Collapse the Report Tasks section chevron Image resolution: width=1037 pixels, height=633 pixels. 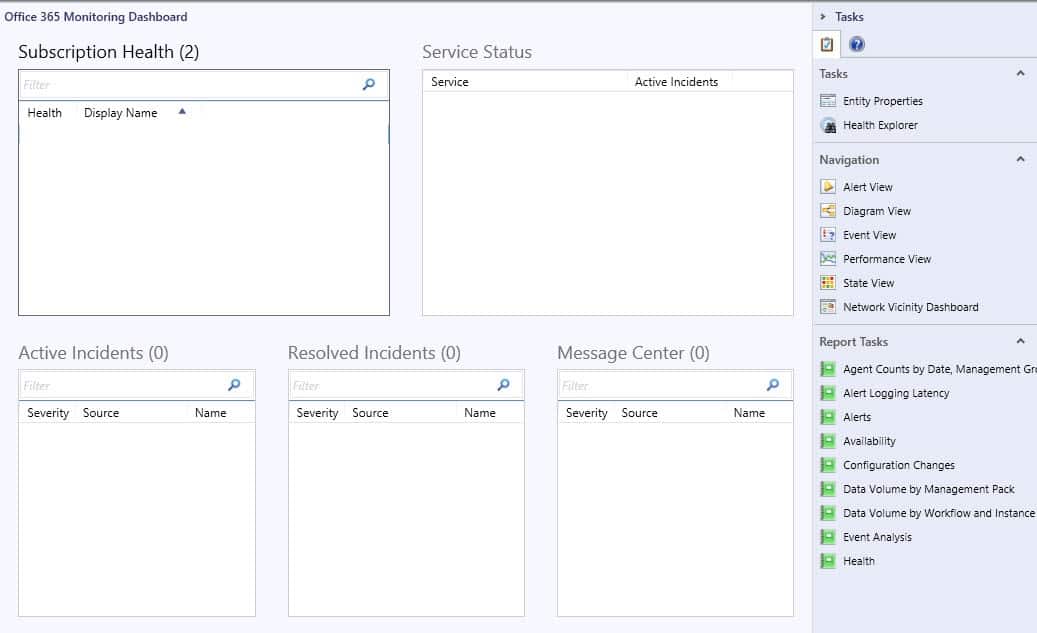[x=1020, y=341]
